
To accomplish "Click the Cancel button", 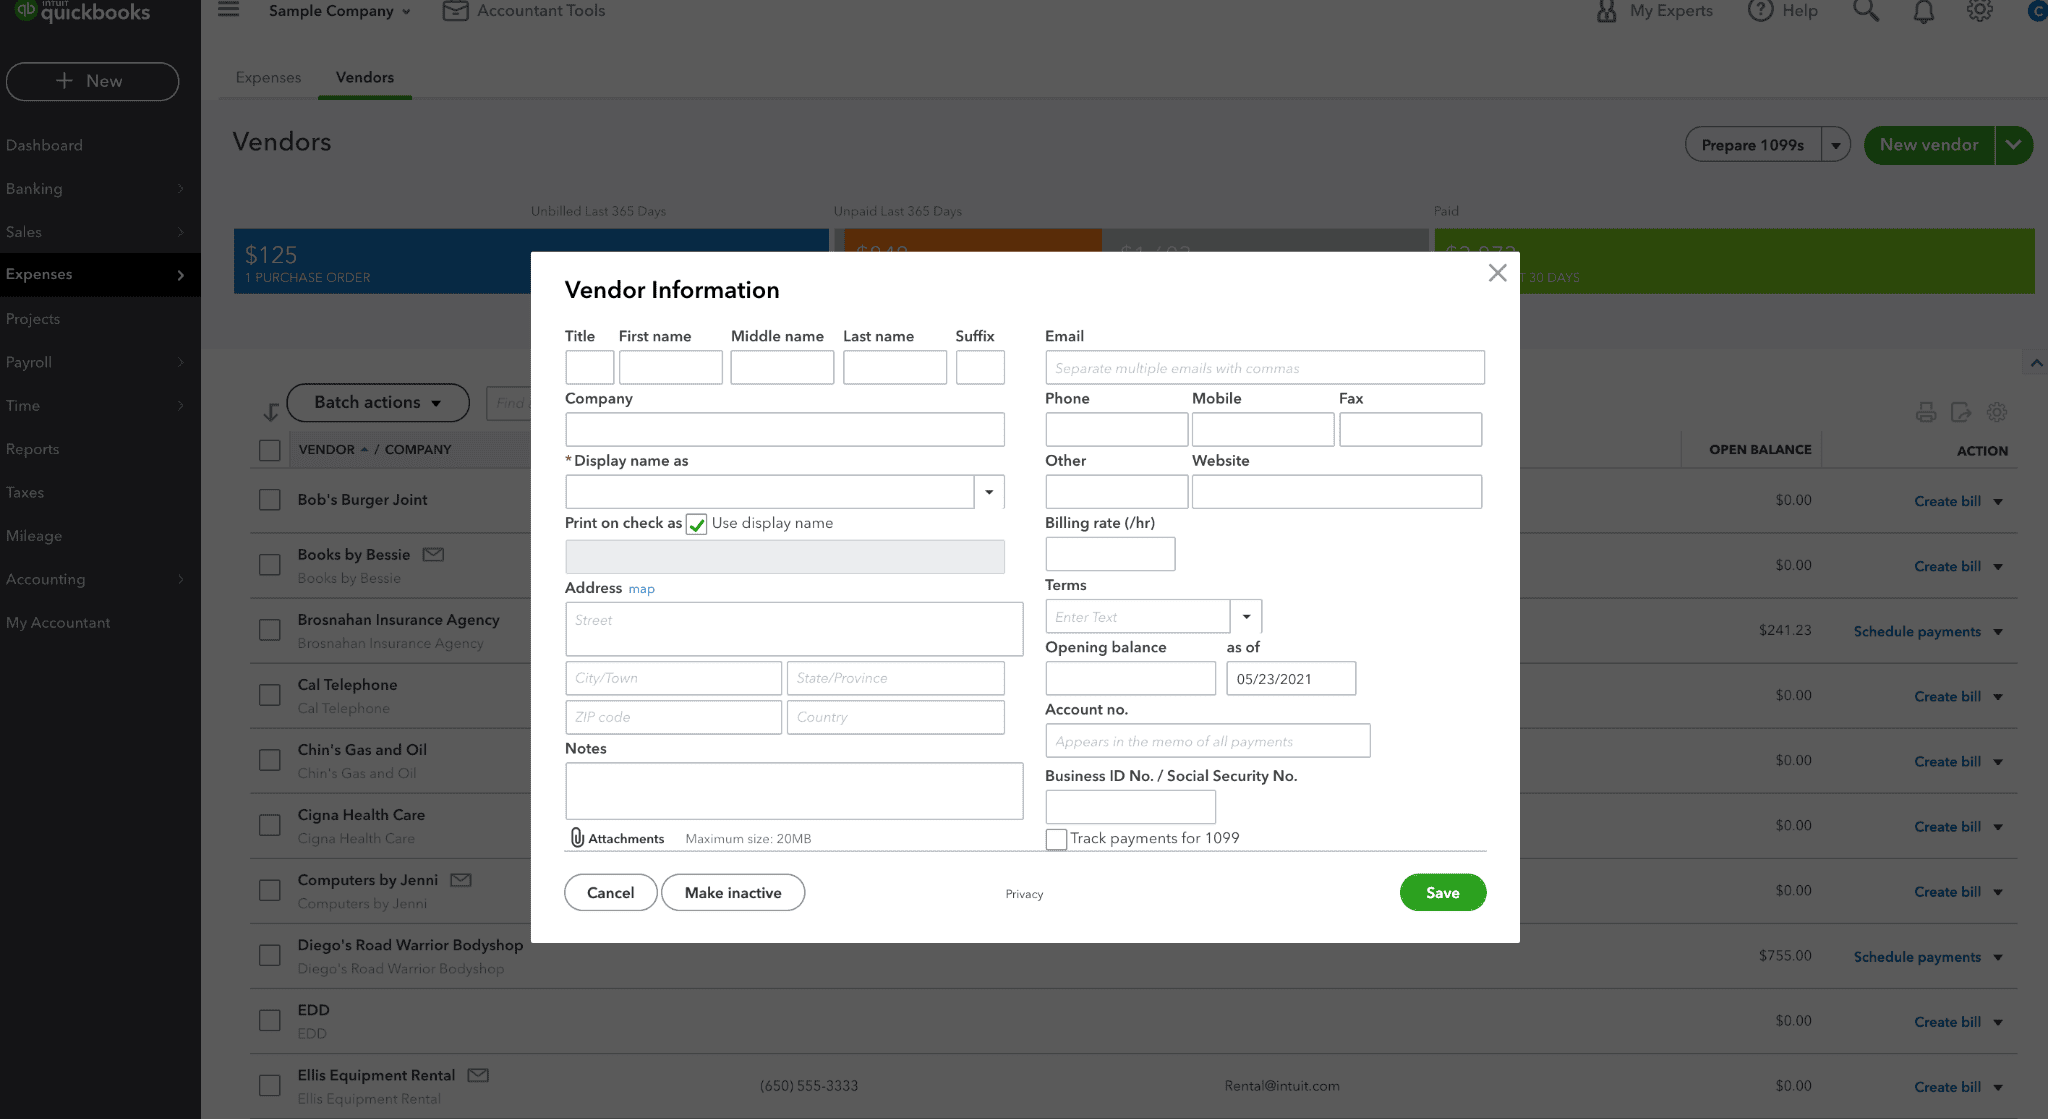I will tap(610, 892).
